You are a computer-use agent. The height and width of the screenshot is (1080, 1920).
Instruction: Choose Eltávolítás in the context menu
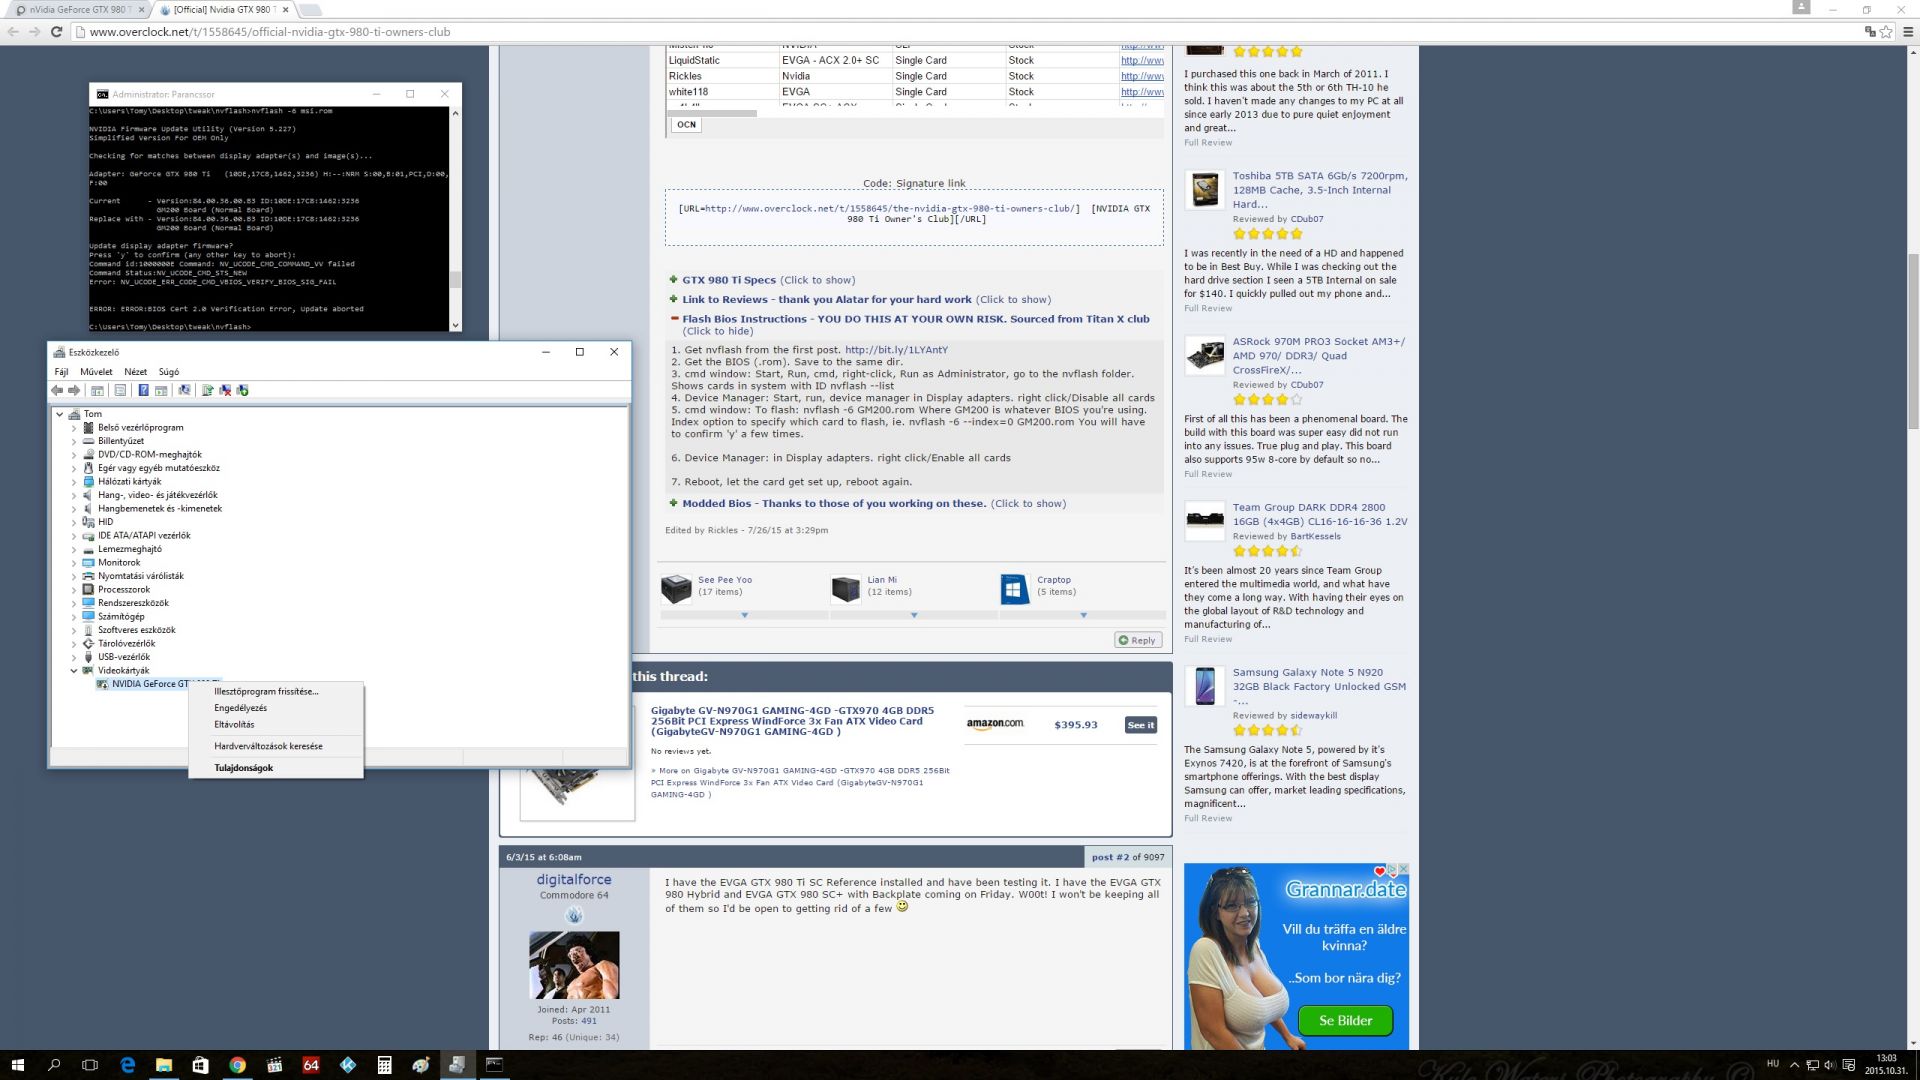coord(275,725)
